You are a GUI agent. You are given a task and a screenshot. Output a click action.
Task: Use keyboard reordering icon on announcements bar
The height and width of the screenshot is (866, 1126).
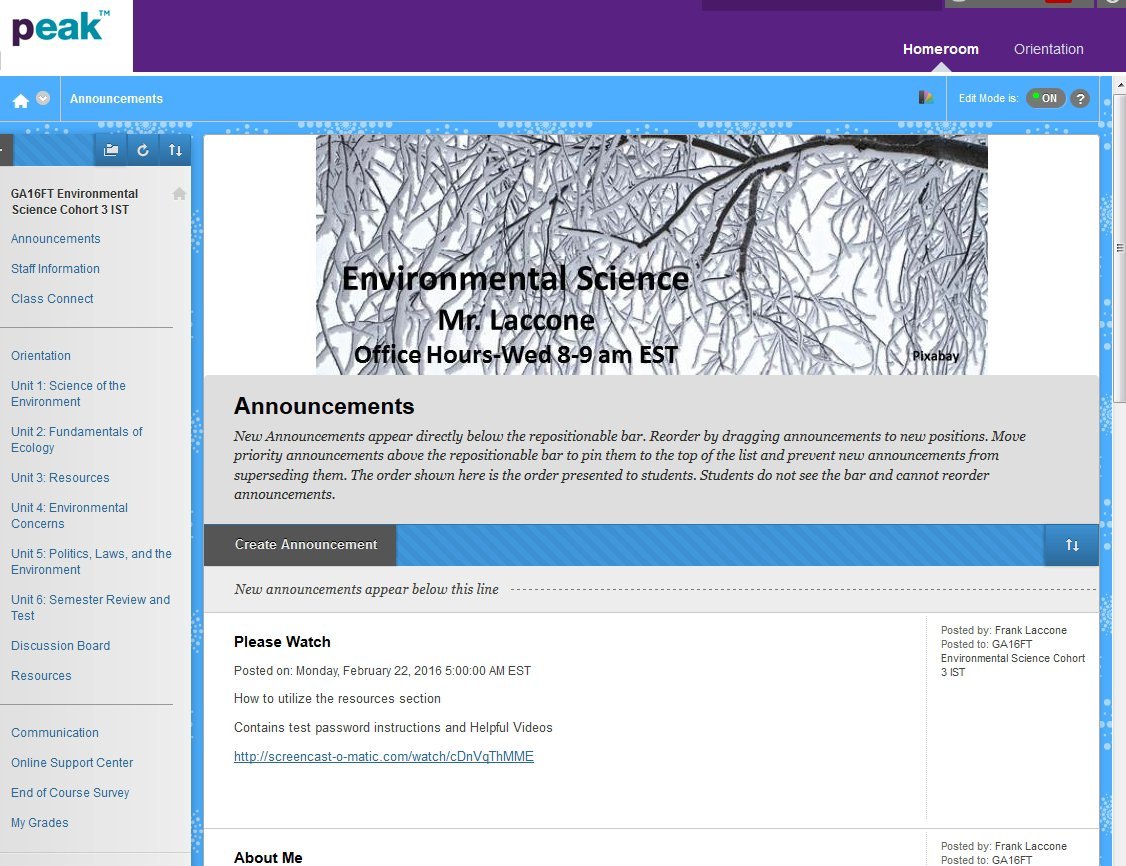click(x=1071, y=545)
